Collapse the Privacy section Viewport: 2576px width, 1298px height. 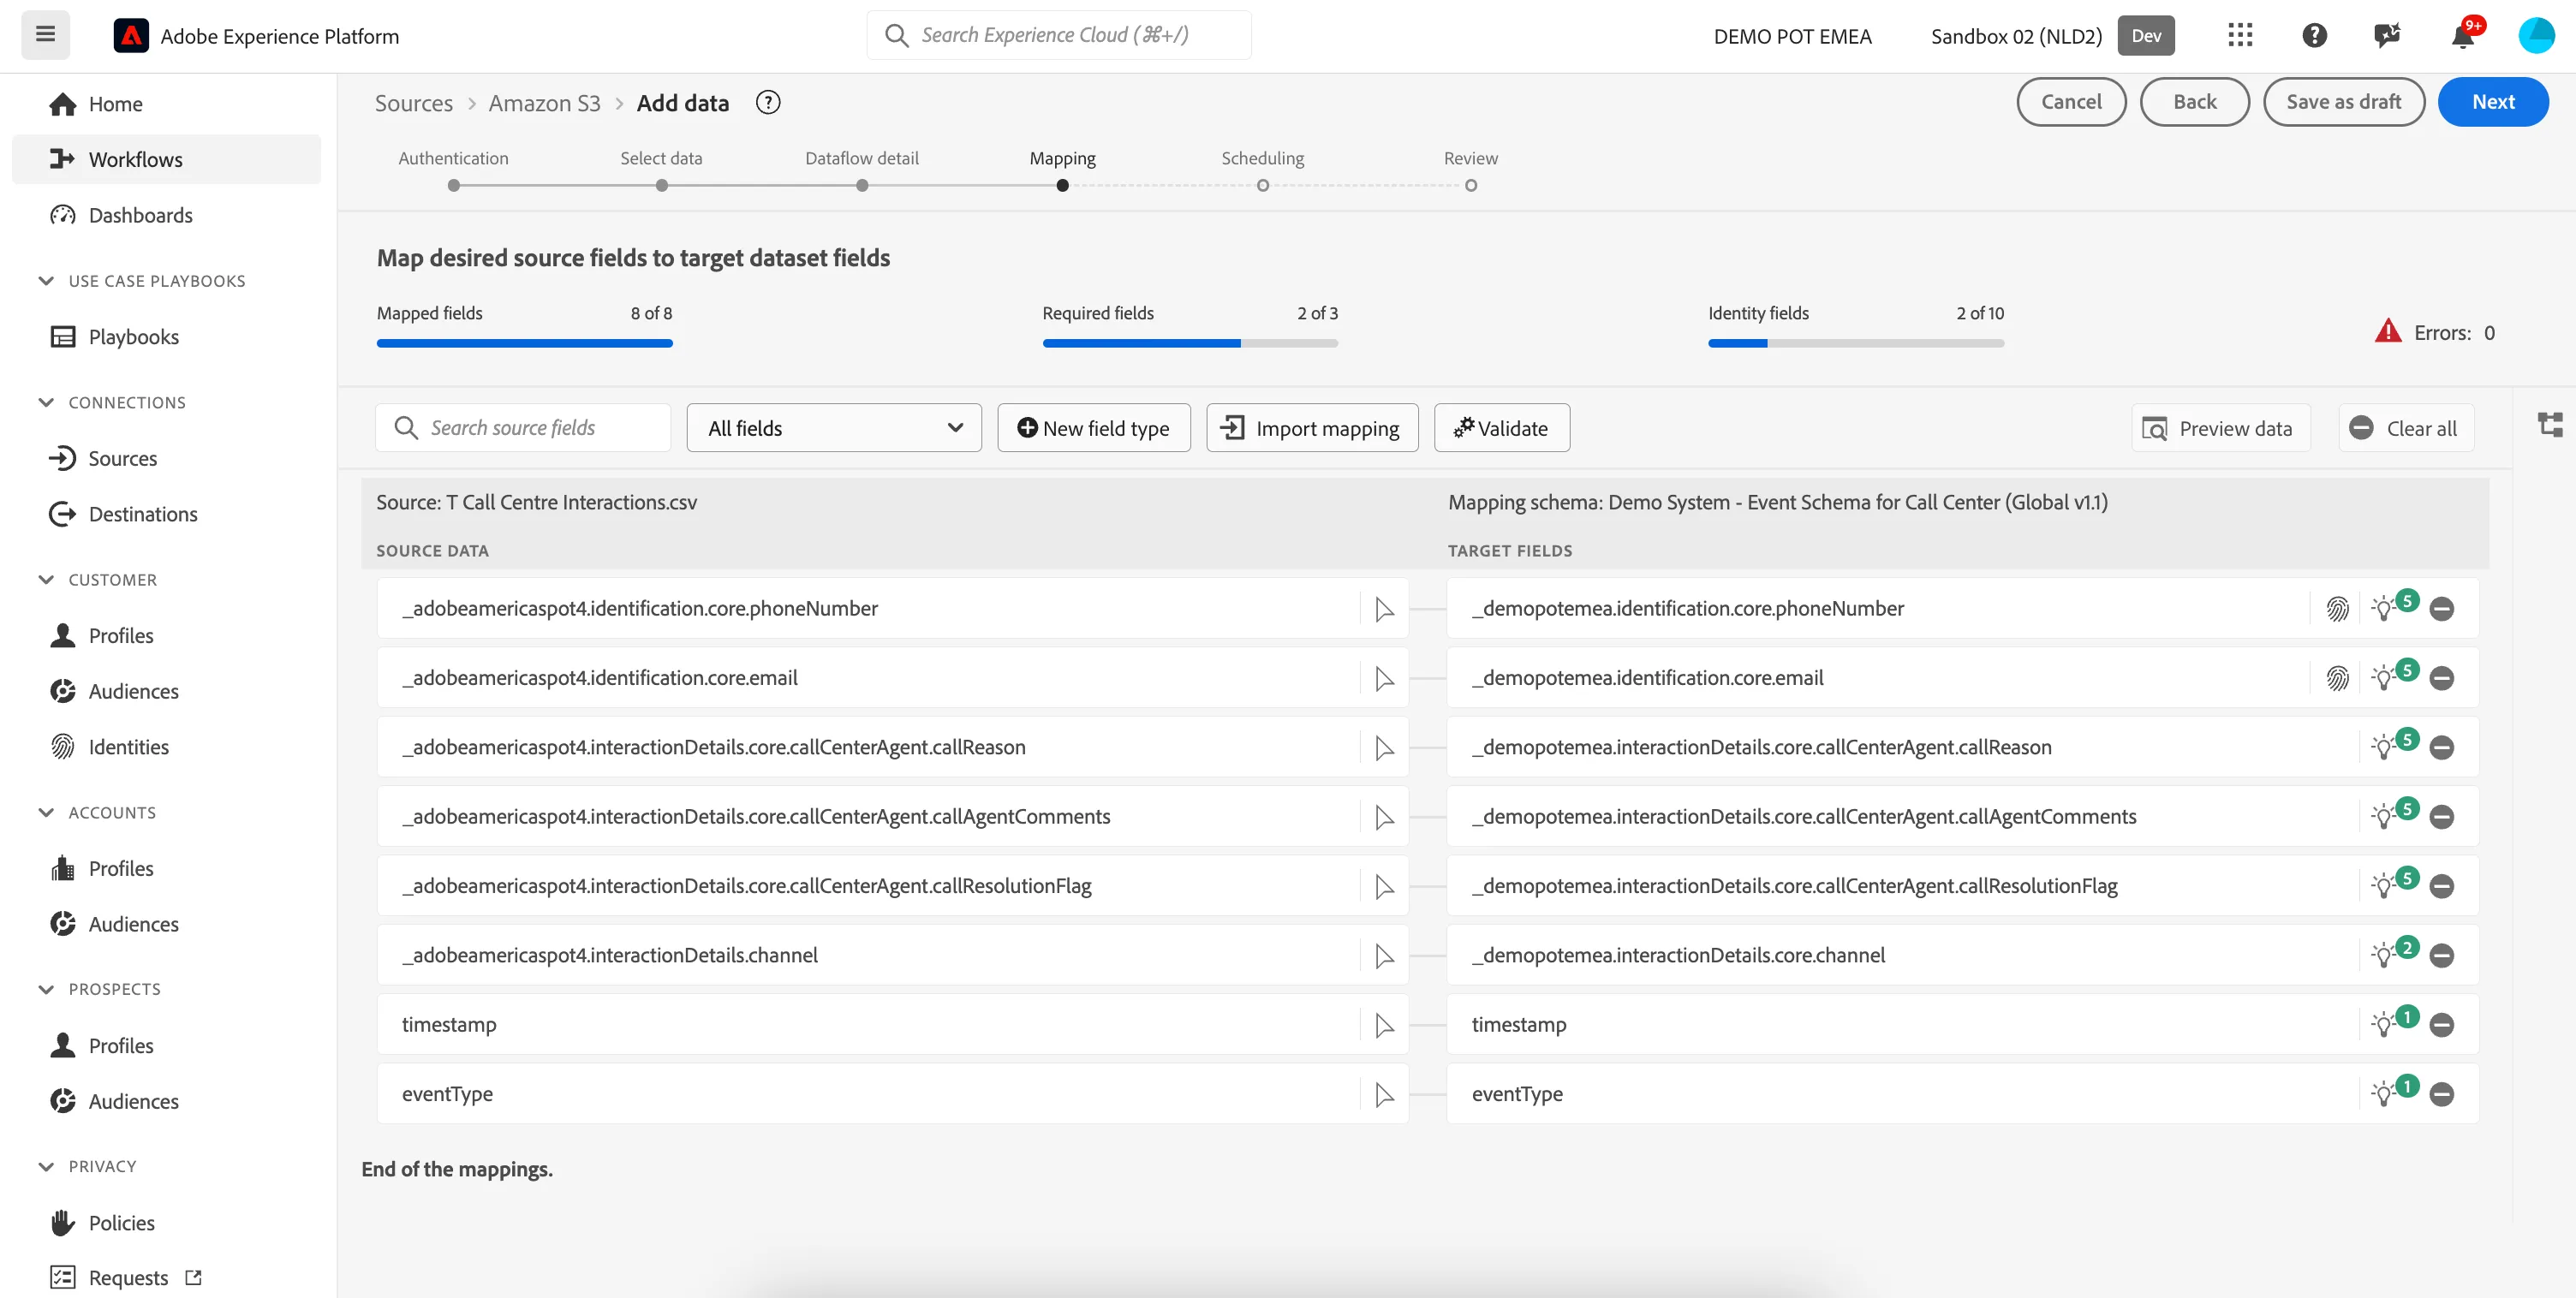[46, 1166]
